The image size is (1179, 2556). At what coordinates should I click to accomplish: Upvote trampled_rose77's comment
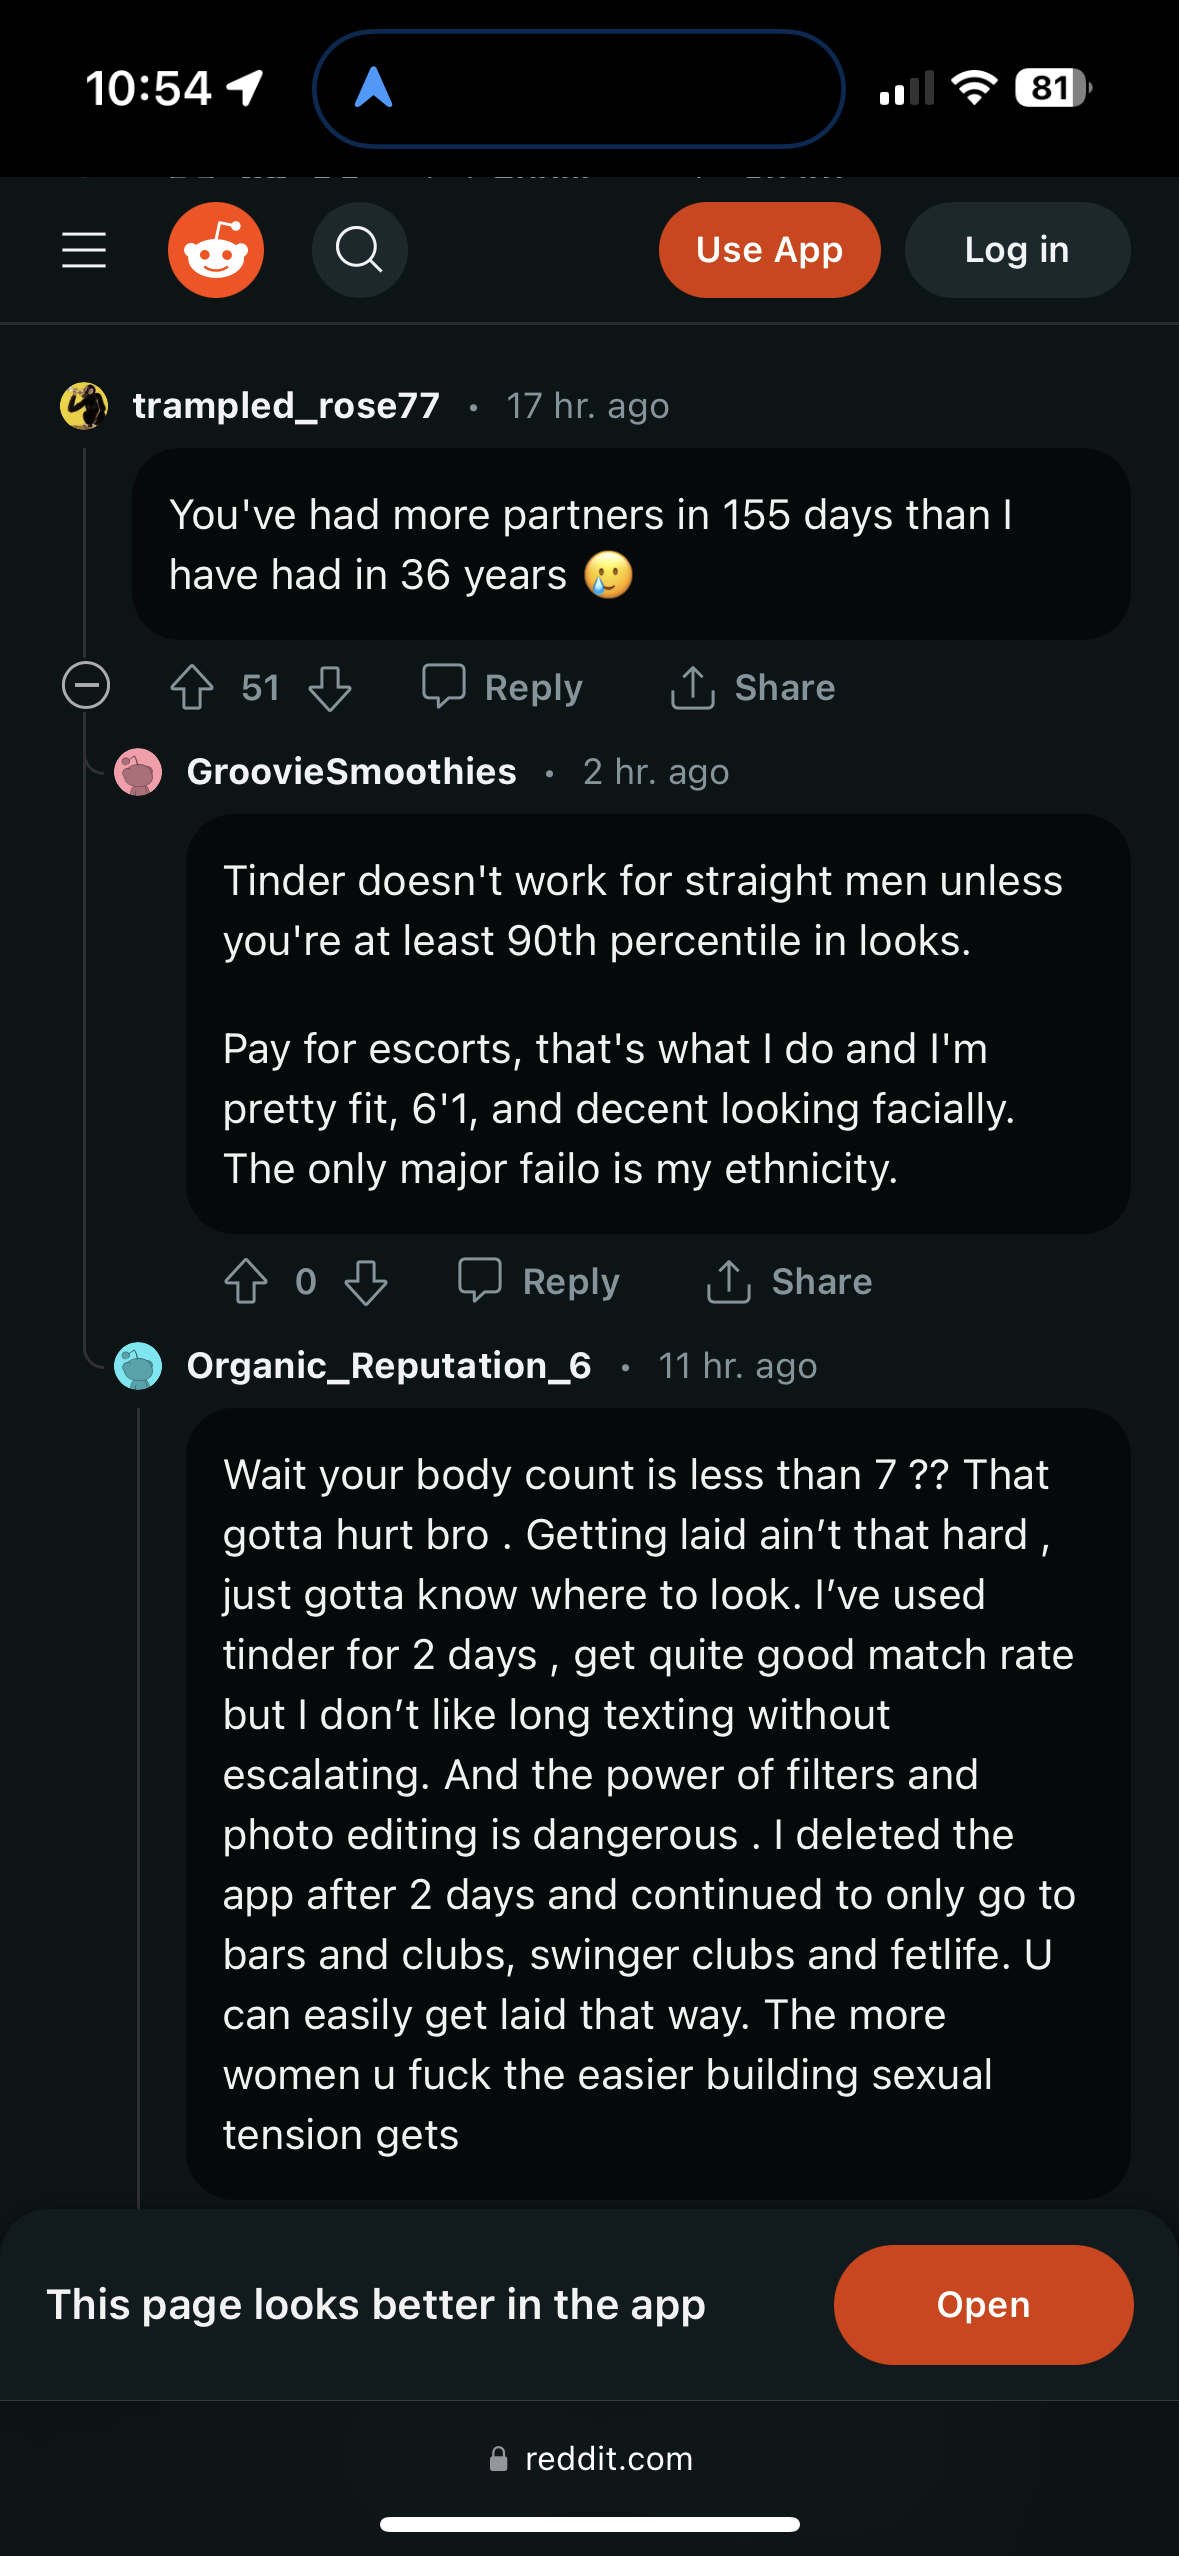192,688
